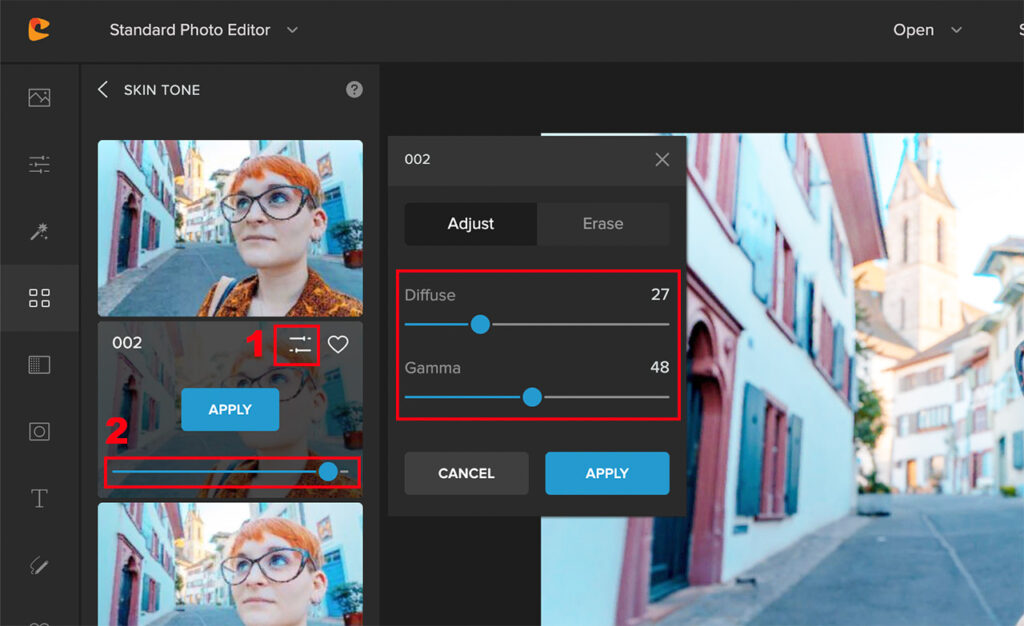1024x626 pixels.
Task: Select the magic wand AI tools icon
Action: point(39,231)
